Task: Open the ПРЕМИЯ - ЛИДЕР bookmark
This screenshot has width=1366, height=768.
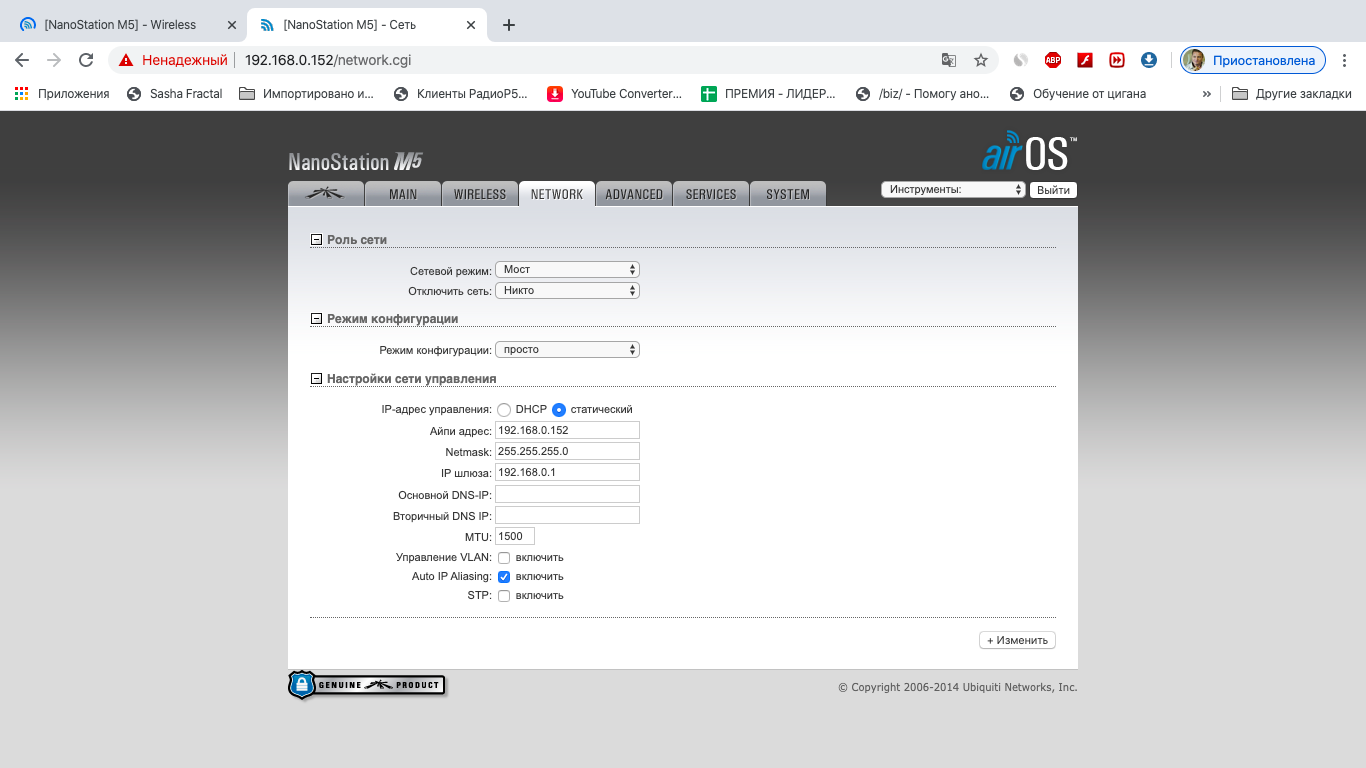Action: tap(769, 94)
